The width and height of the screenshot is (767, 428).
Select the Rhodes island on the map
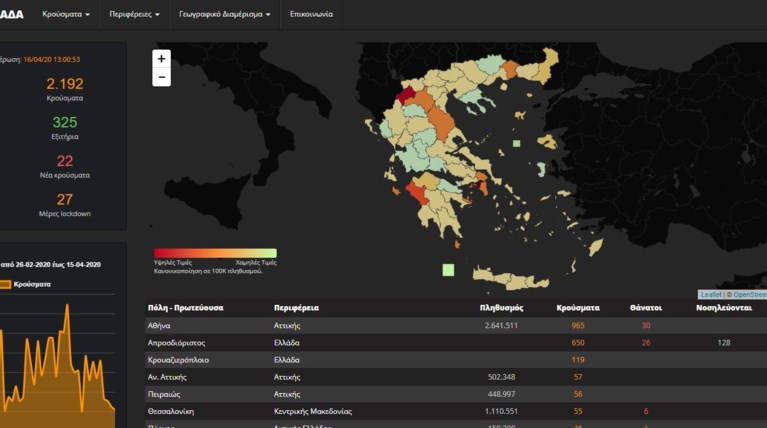coord(596,247)
